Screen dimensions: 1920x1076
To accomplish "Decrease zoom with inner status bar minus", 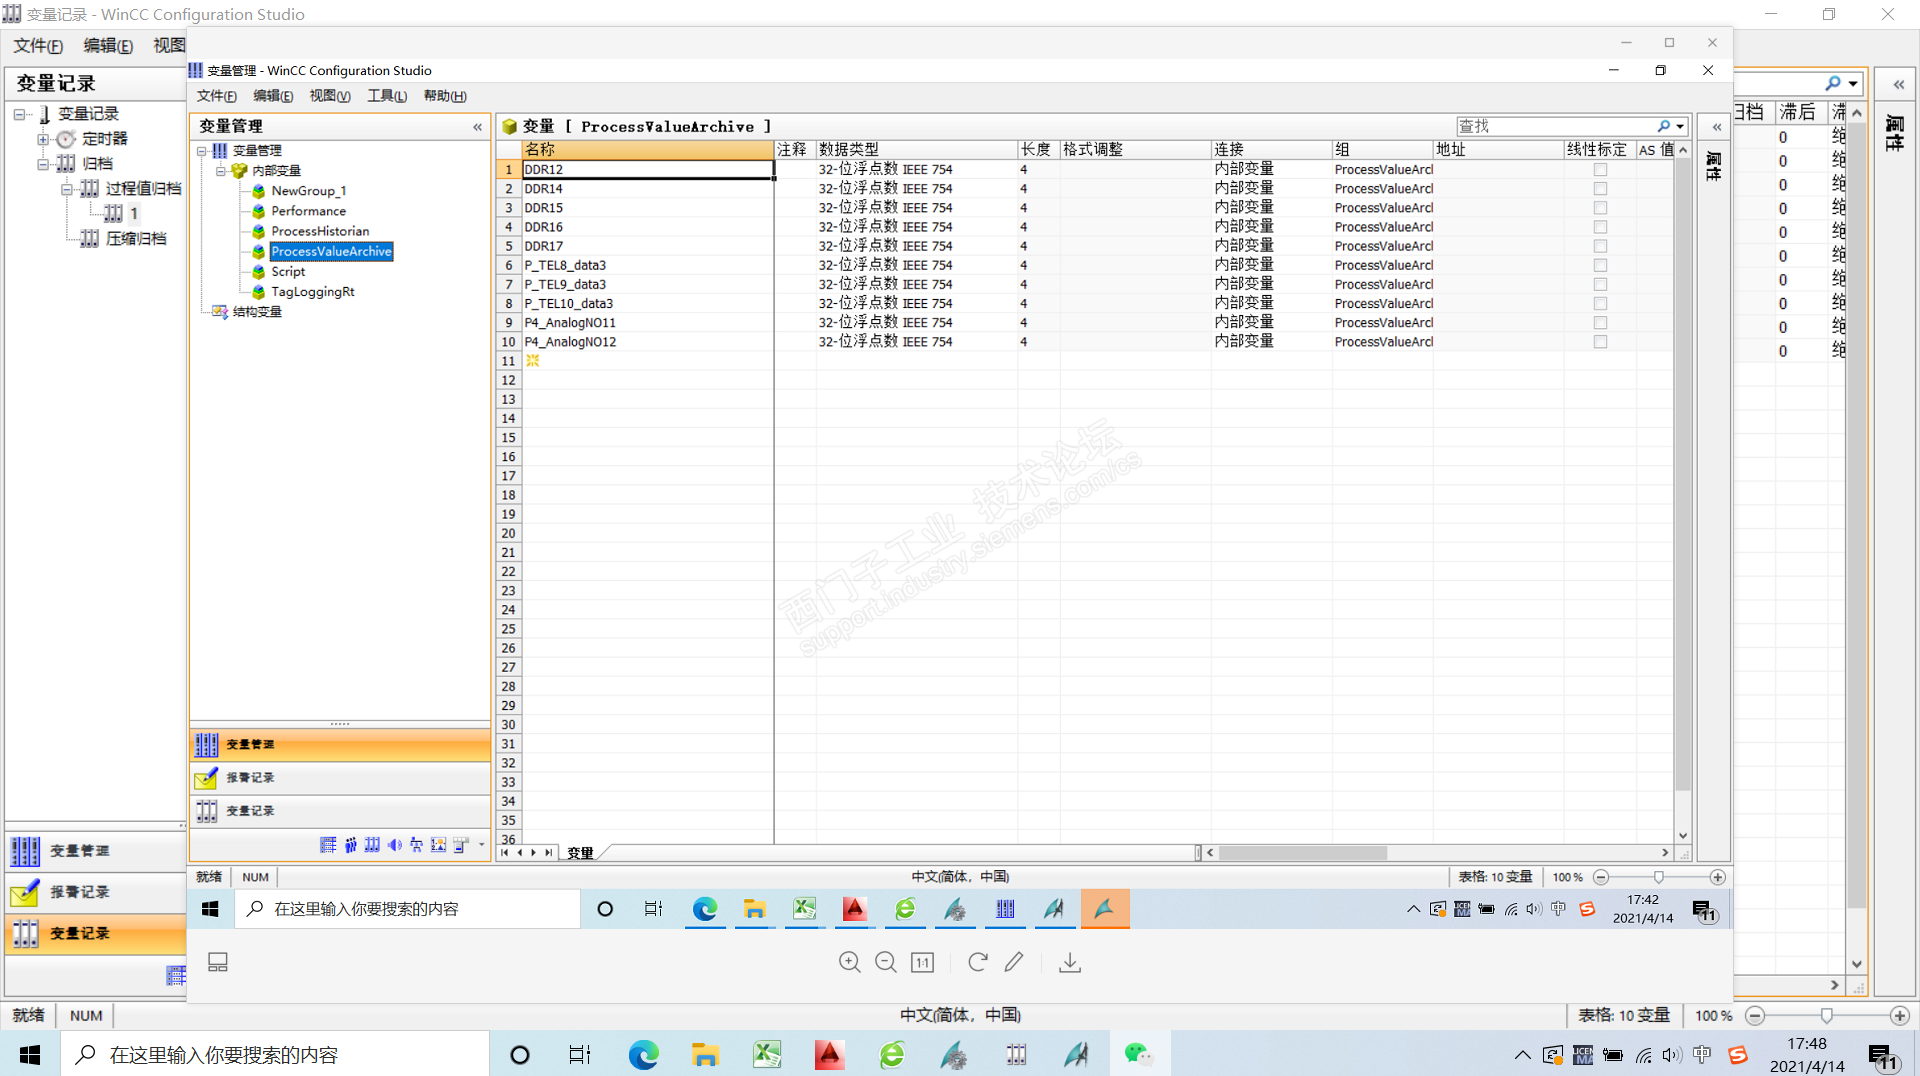I will 1600,877.
